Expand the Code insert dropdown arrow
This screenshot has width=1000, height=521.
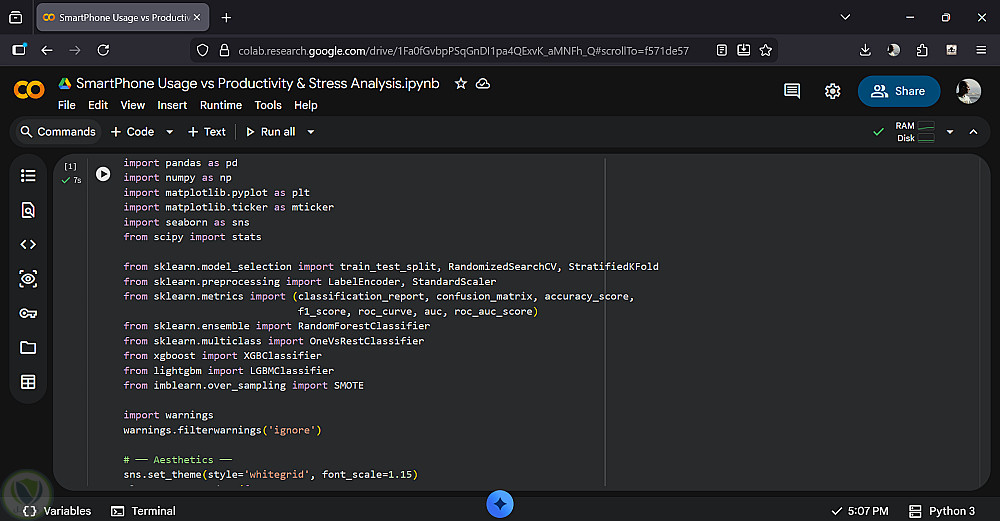pyautogui.click(x=169, y=132)
